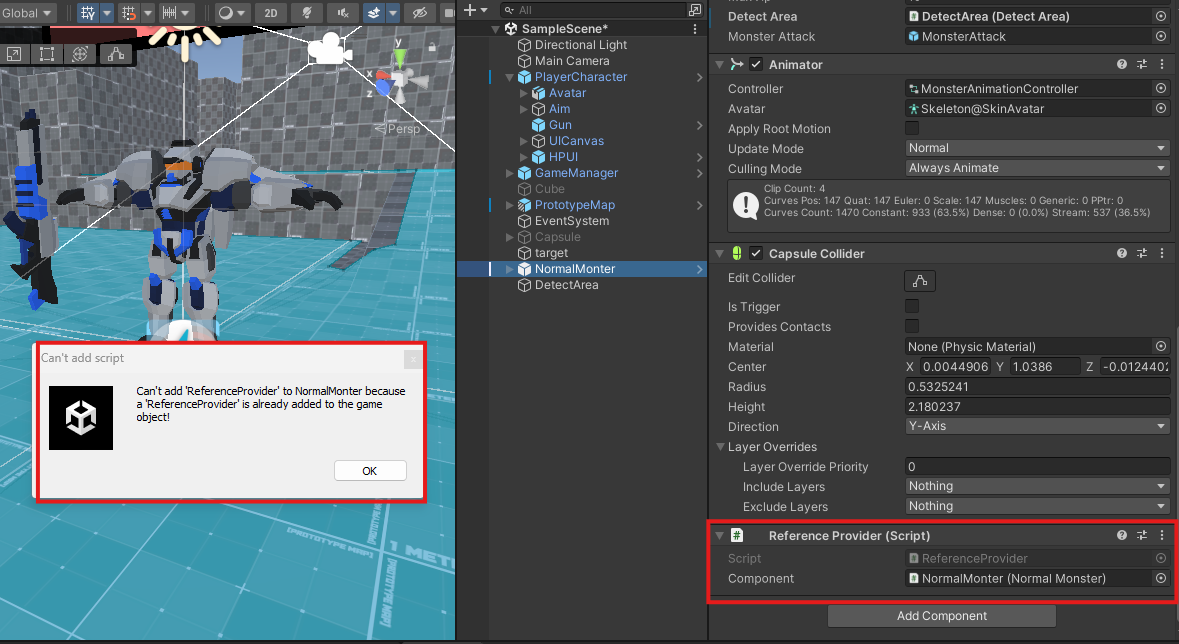Toggle the scene gizmo rotation lock
The width and height of the screenshot is (1179, 644).
pos(432,47)
